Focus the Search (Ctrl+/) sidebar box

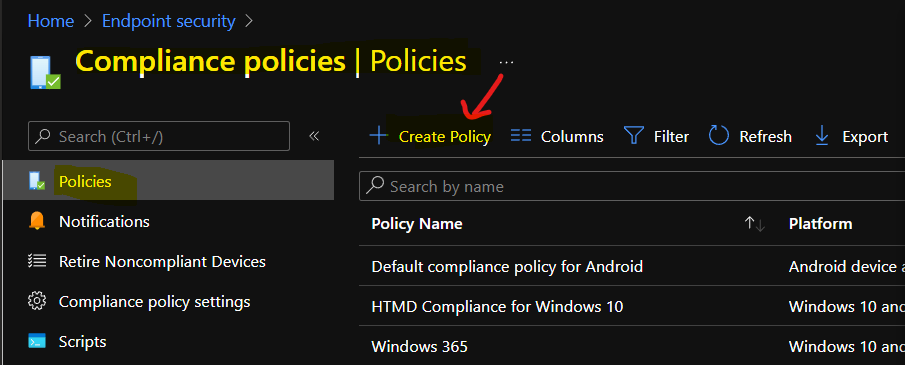(x=159, y=136)
